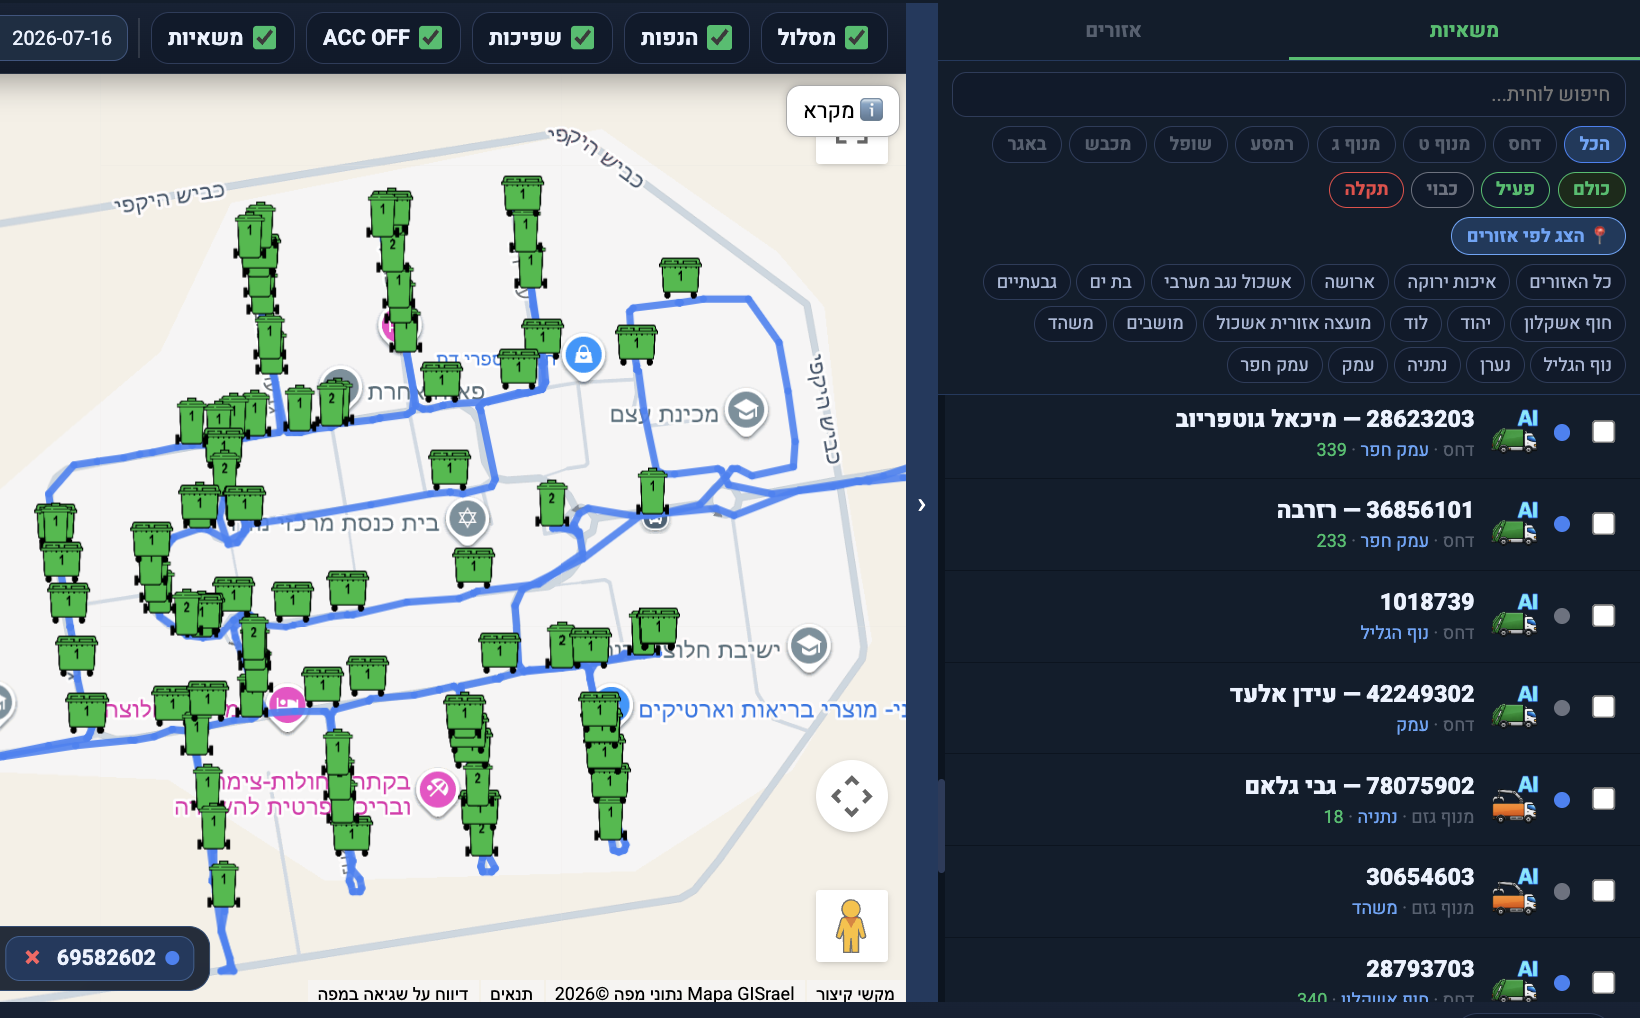Select the מנוף ג truck type filter
This screenshot has width=1640, height=1018.
tap(1355, 144)
